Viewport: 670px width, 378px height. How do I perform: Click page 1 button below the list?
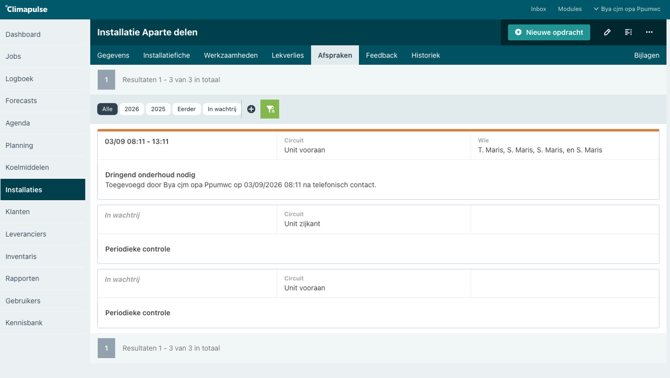106,348
